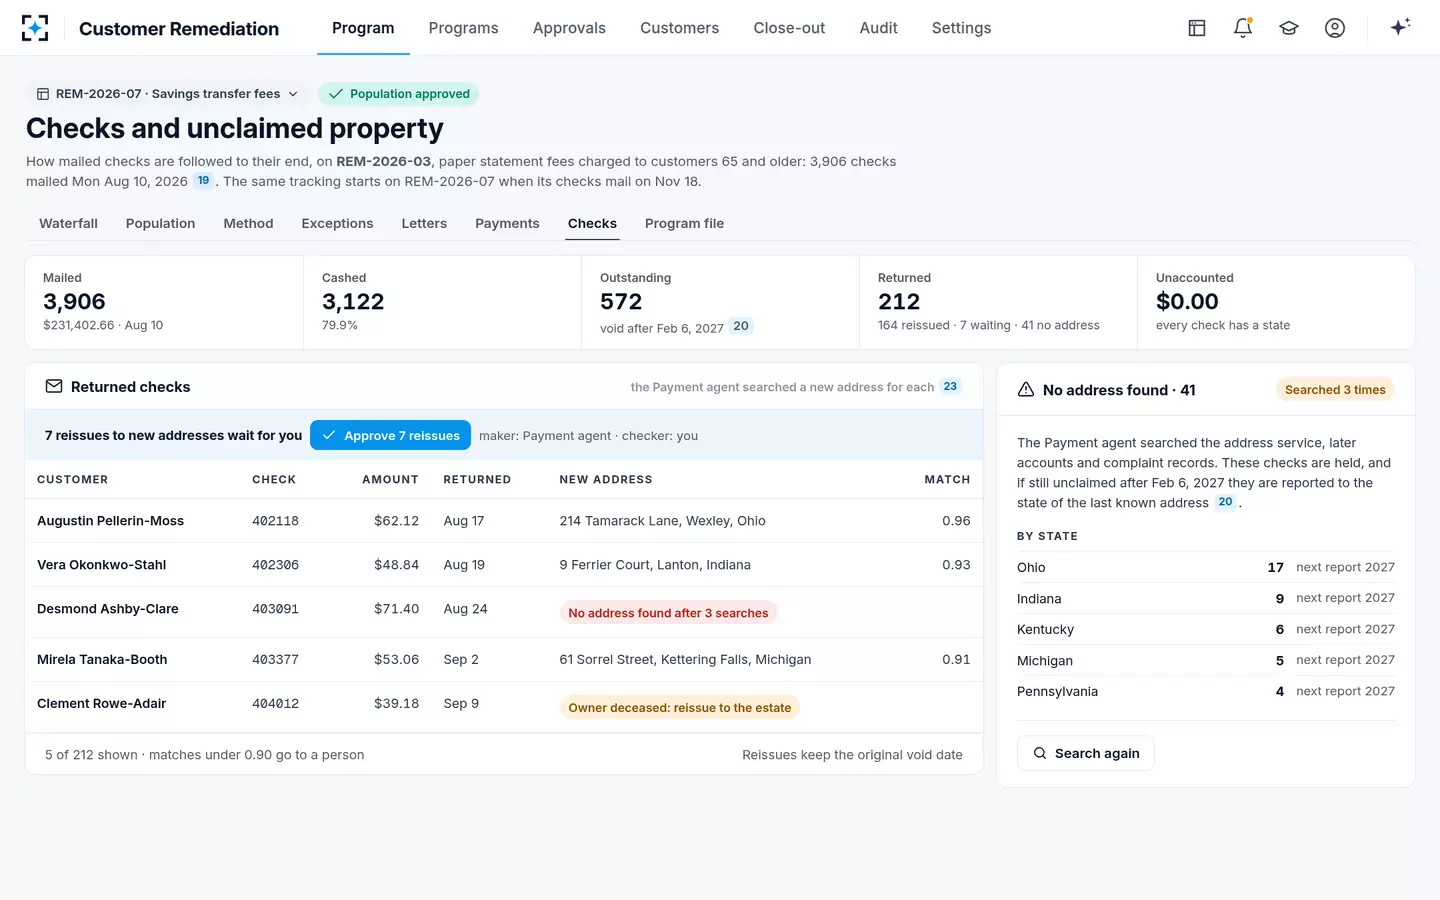Click the table icon before REM-2026-07
Viewport: 1440px width, 900px height.
43,94
